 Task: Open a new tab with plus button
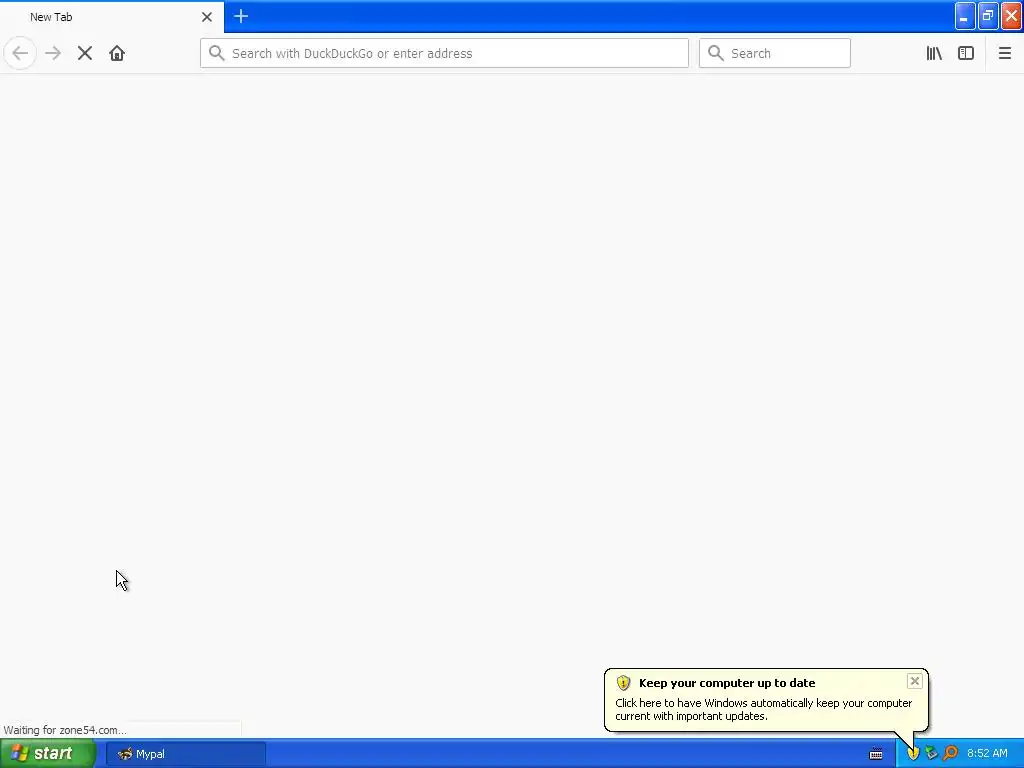coord(241,16)
